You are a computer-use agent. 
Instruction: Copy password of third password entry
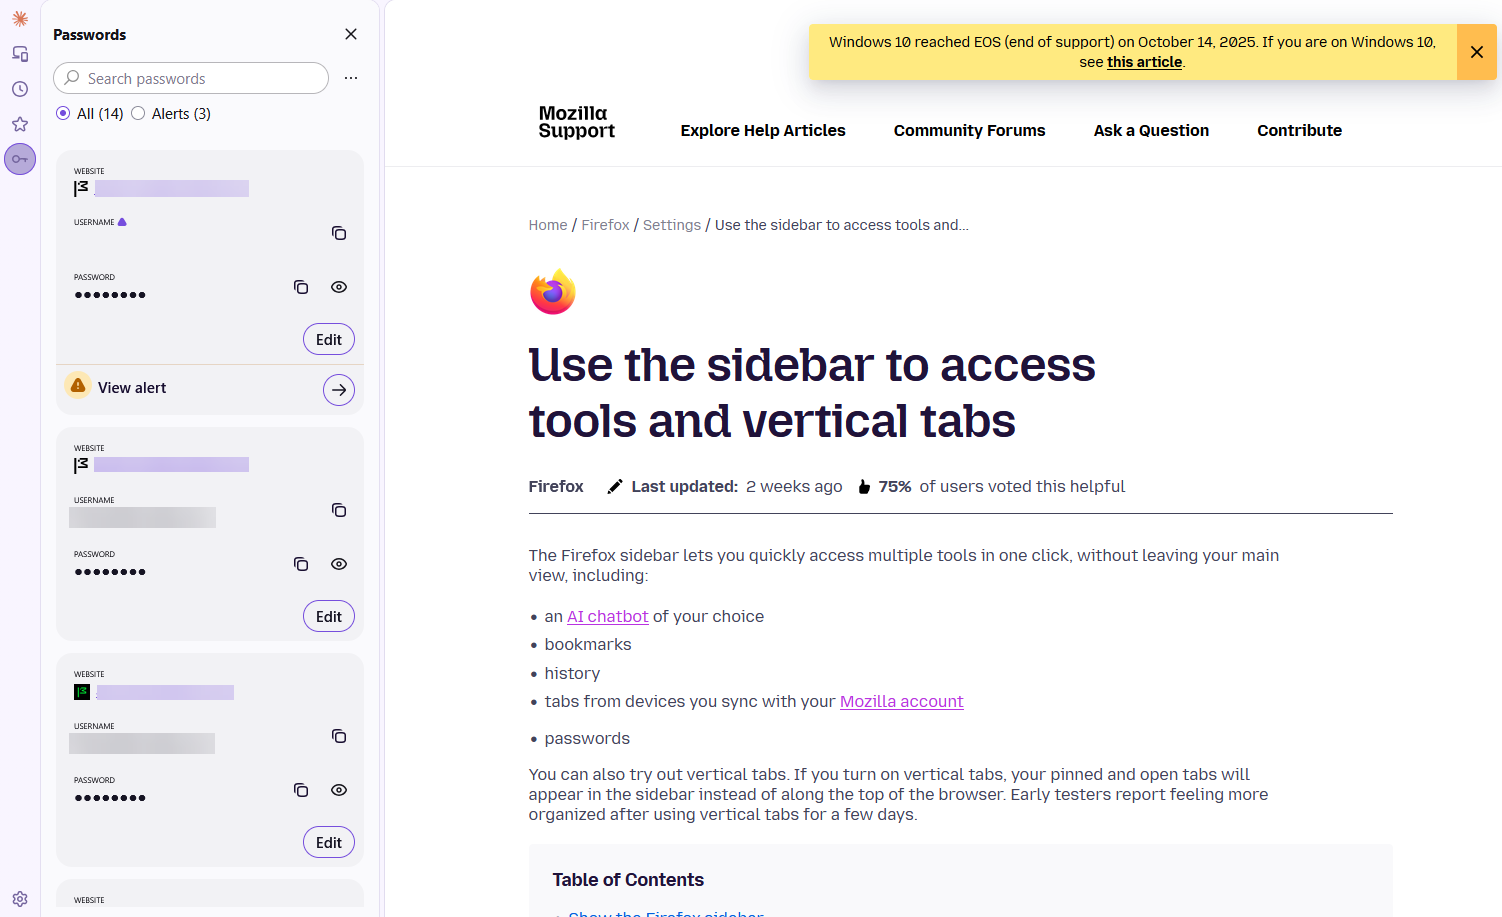(301, 790)
